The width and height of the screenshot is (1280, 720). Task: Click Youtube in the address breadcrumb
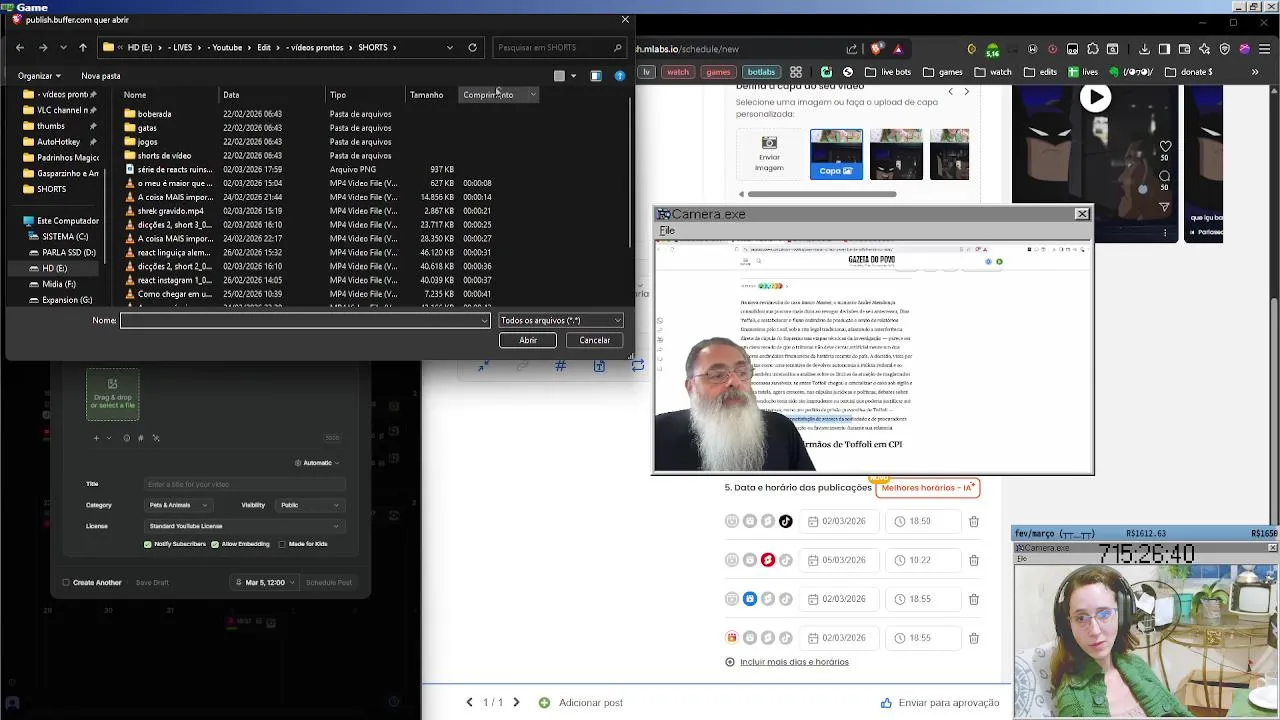coord(227,47)
